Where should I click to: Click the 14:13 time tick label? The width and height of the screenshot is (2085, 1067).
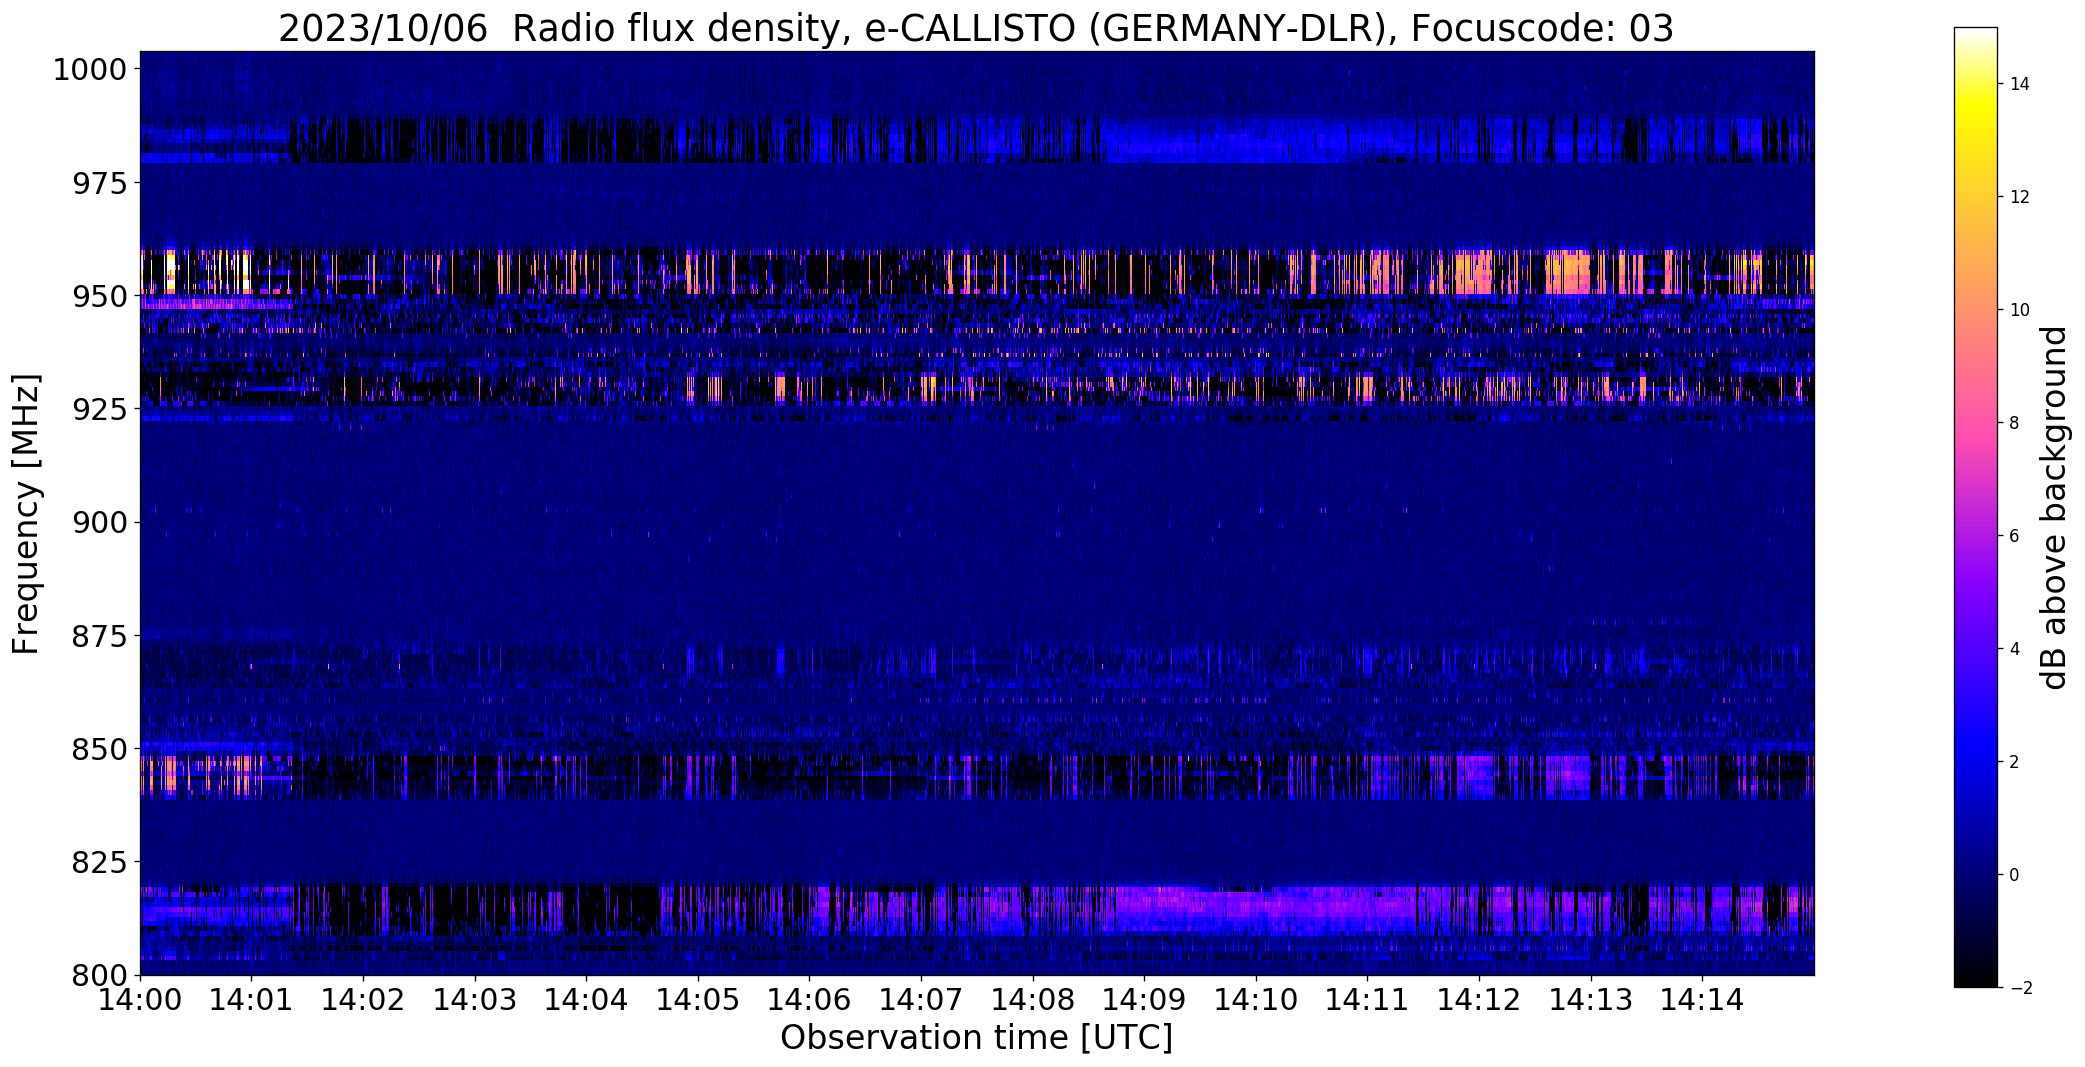[1591, 999]
